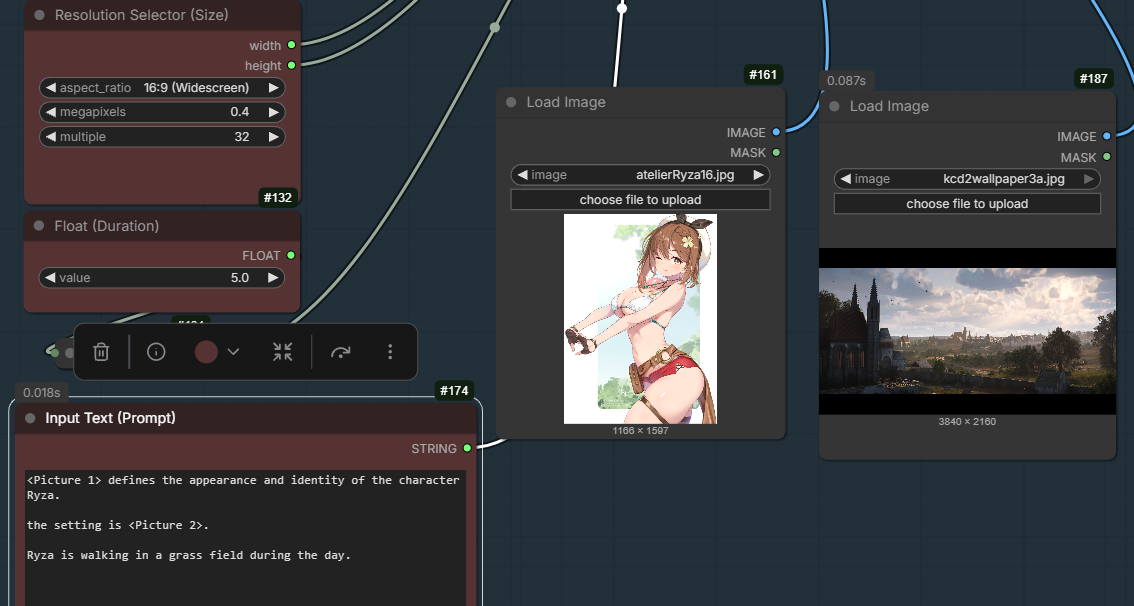This screenshot has height=606, width=1134.
Task: Open more options three-dot menu
Action: (390, 352)
